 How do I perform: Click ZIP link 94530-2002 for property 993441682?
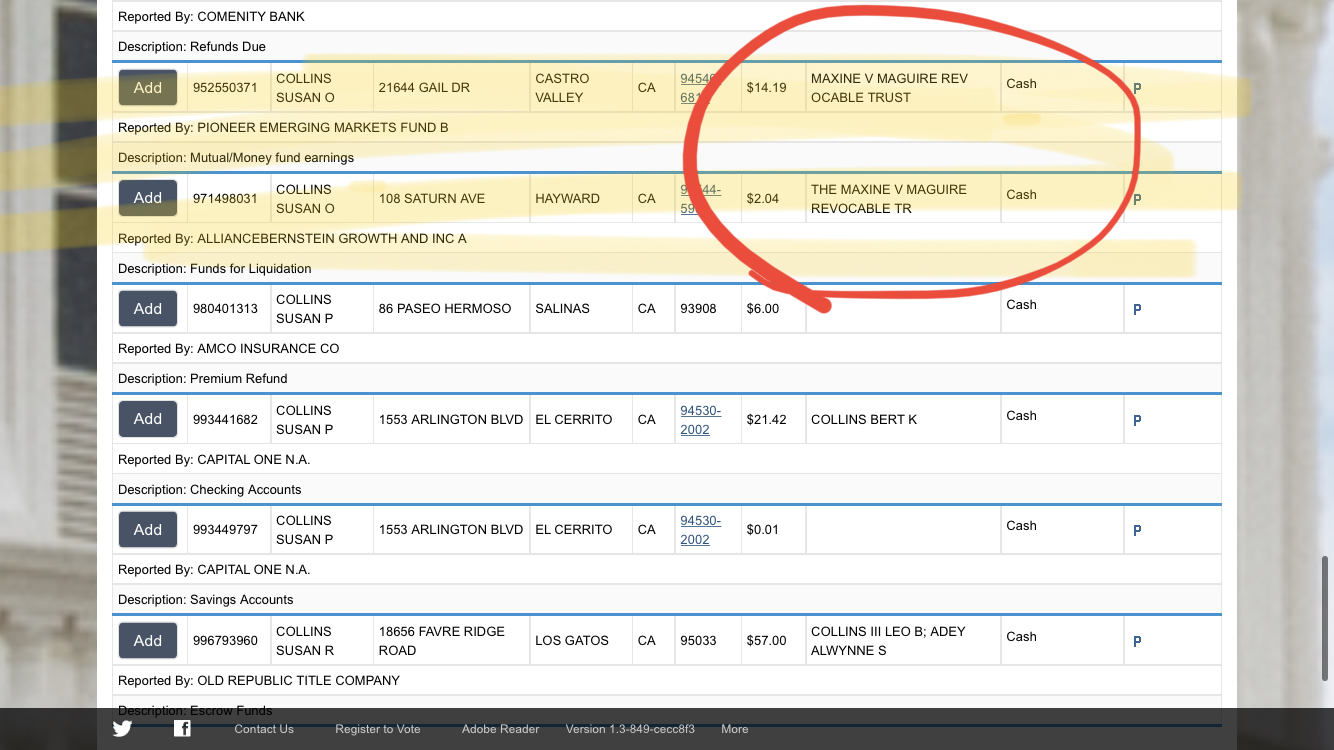point(700,420)
